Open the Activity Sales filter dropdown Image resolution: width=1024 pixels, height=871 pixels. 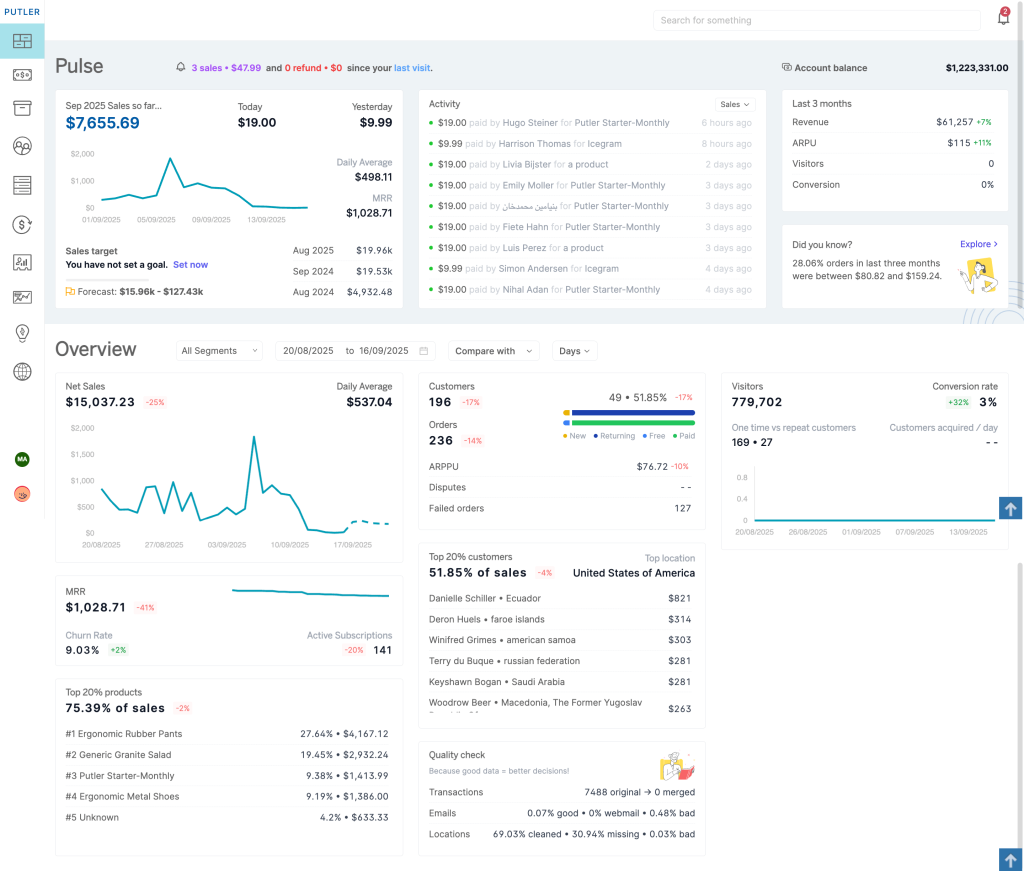[x=735, y=104]
